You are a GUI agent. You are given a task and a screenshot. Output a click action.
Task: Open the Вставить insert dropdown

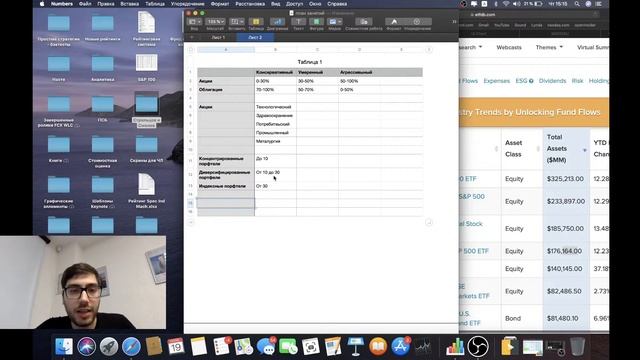click(x=237, y=22)
